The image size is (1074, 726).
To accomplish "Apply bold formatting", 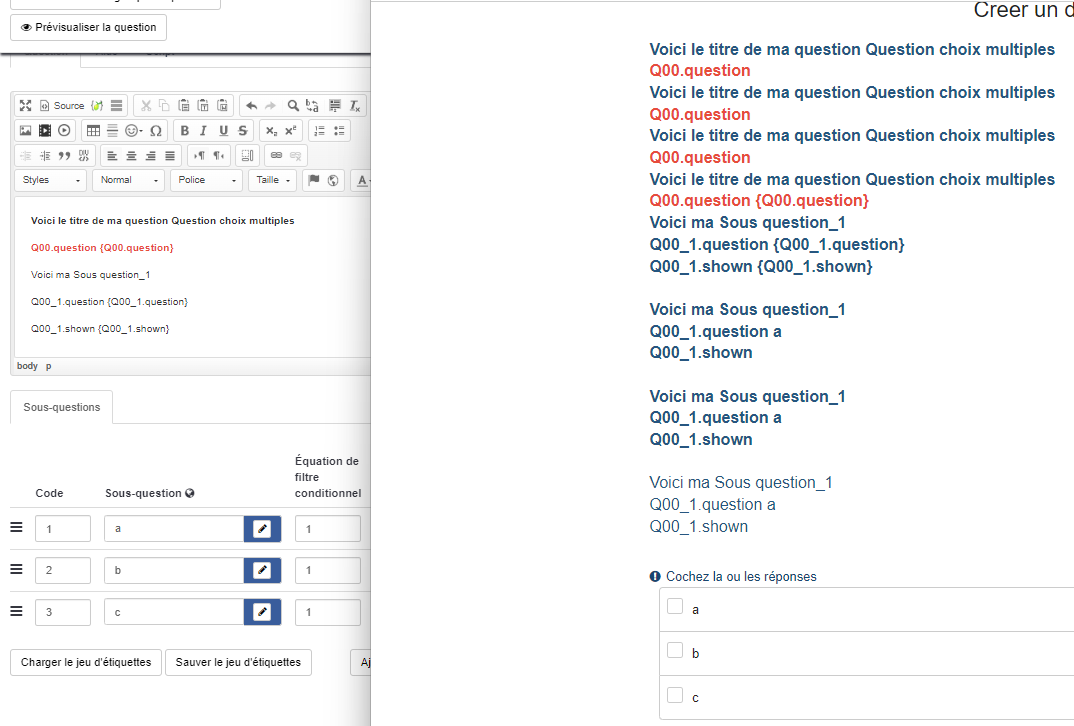I will [x=185, y=130].
